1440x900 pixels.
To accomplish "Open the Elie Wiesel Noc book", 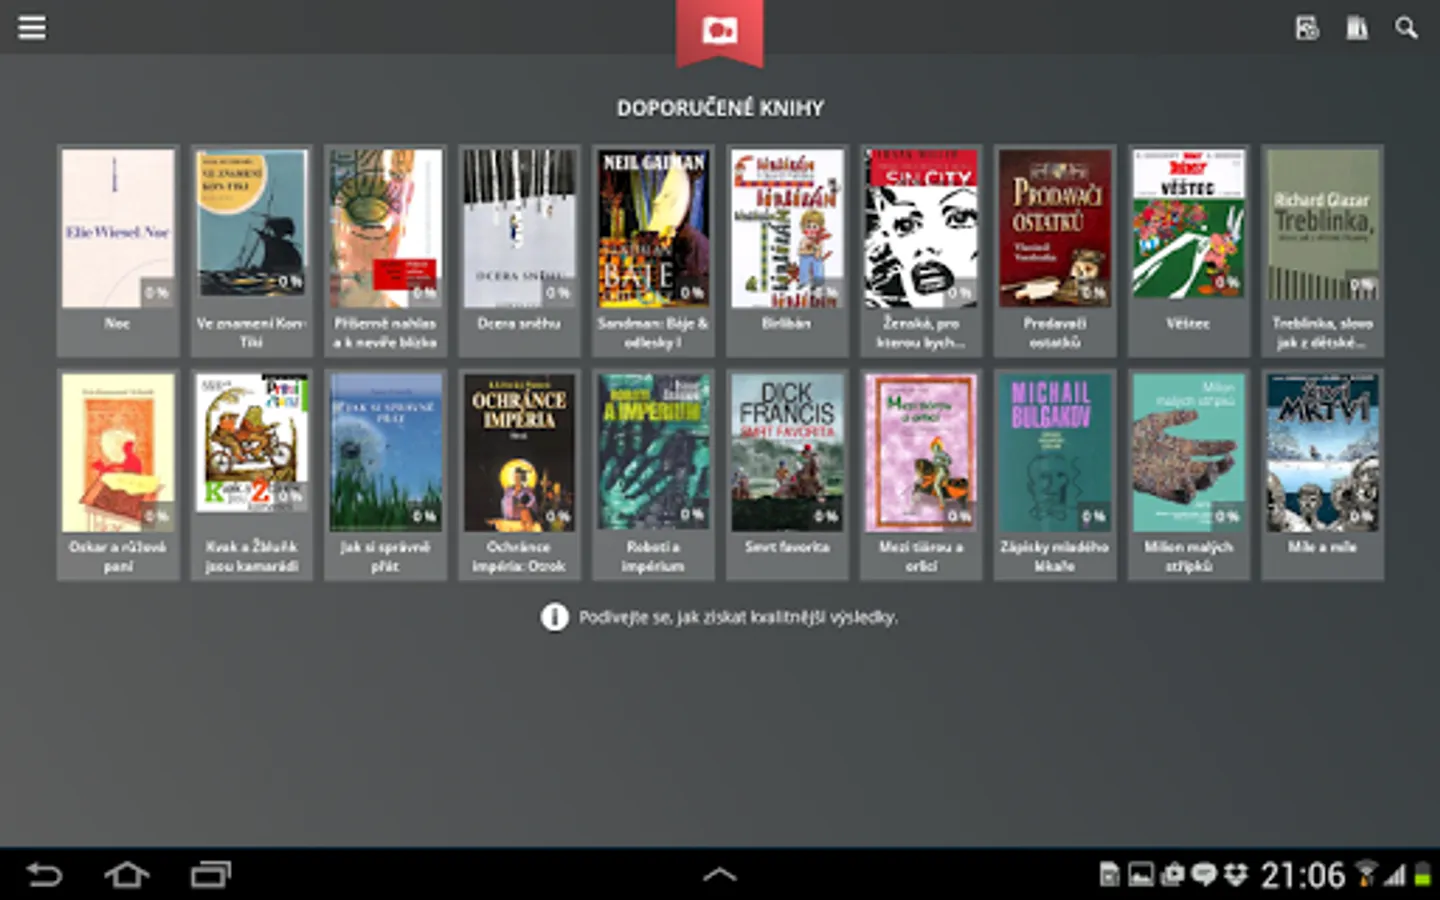I will [118, 250].
